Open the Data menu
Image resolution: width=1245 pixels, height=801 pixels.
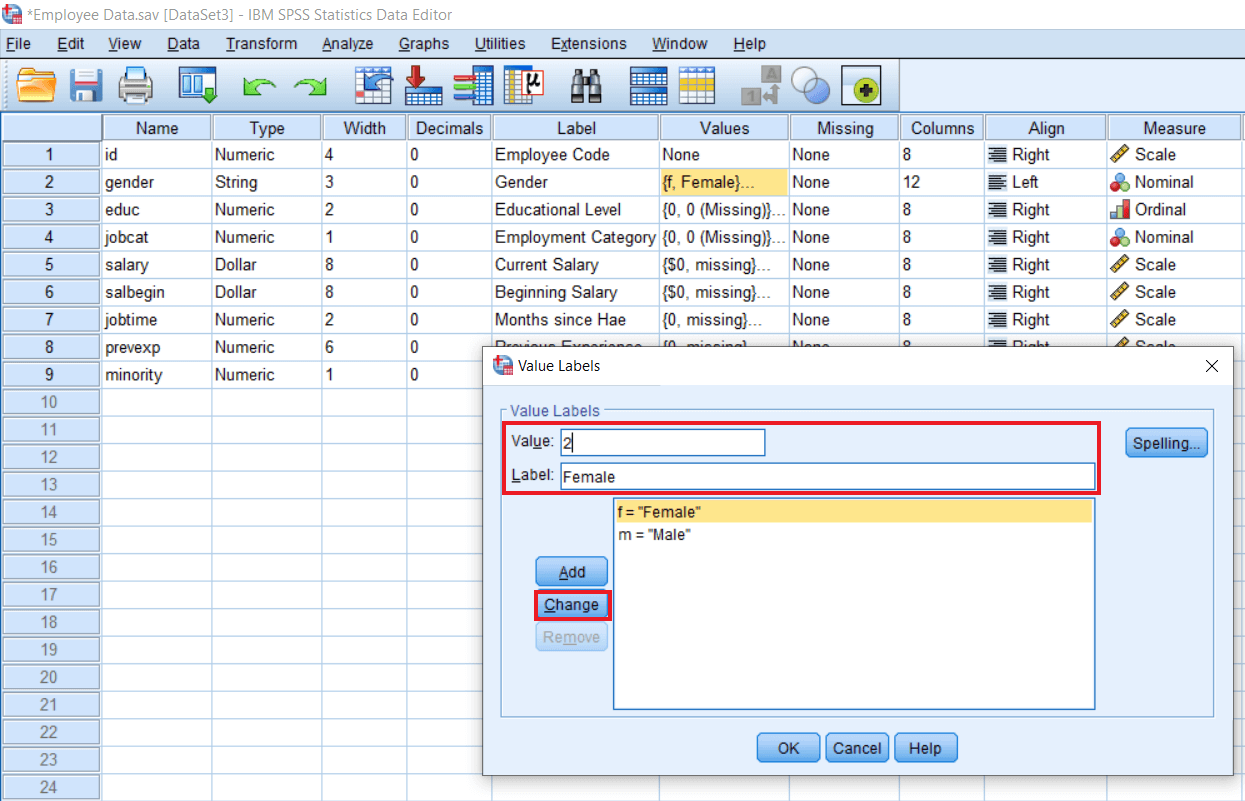pos(183,44)
